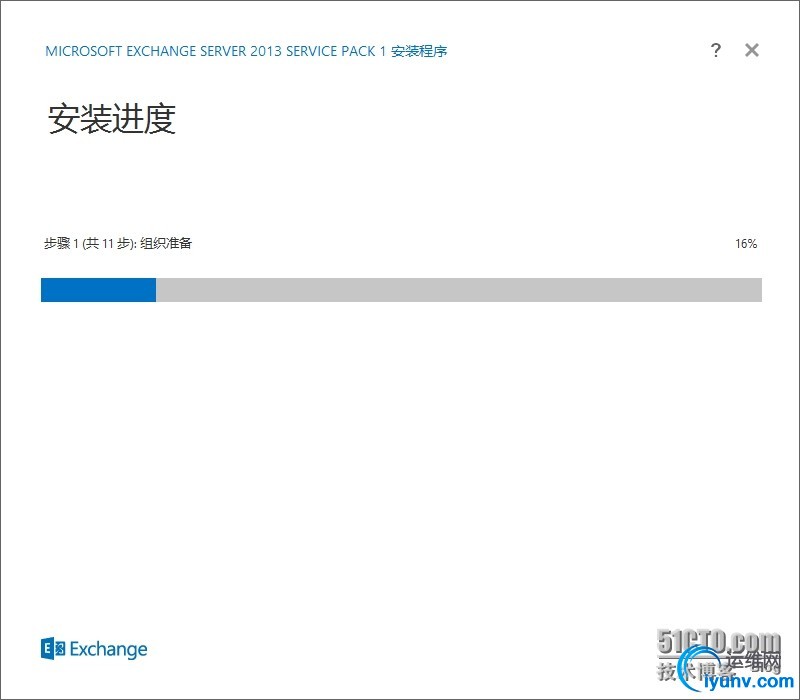Click the 安装进度 heading
This screenshot has height=700, width=800.
[112, 119]
